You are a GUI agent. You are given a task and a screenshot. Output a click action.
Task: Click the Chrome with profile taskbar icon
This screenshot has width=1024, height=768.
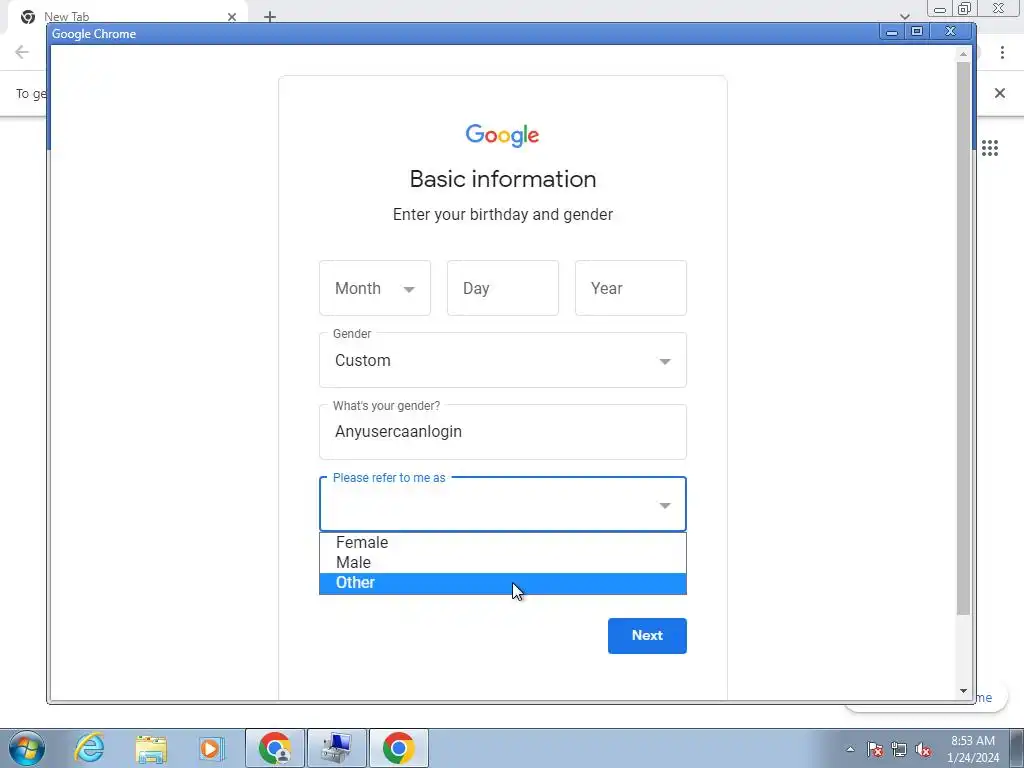coord(275,748)
